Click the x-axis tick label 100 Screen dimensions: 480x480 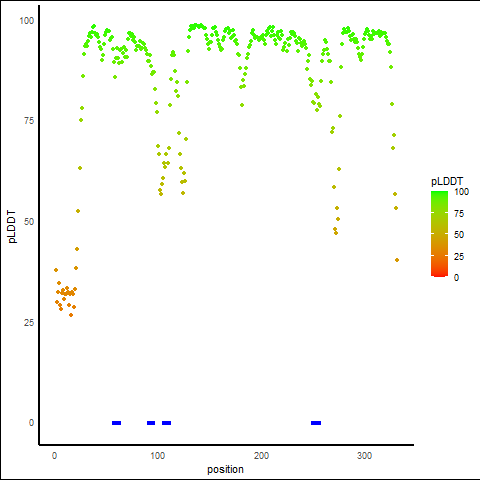click(158, 456)
